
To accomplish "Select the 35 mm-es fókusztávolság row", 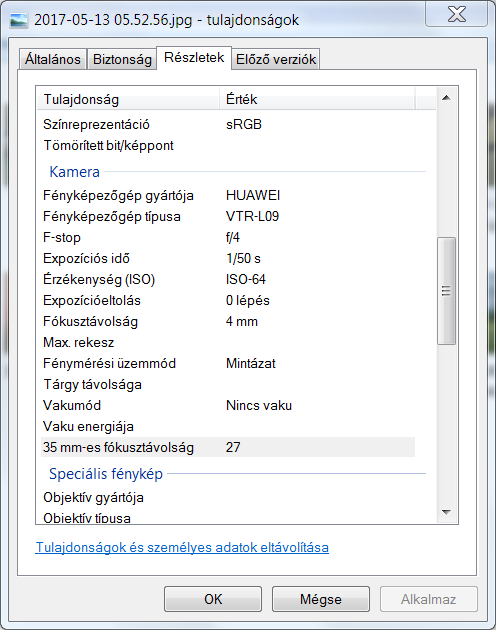I will click(228, 447).
